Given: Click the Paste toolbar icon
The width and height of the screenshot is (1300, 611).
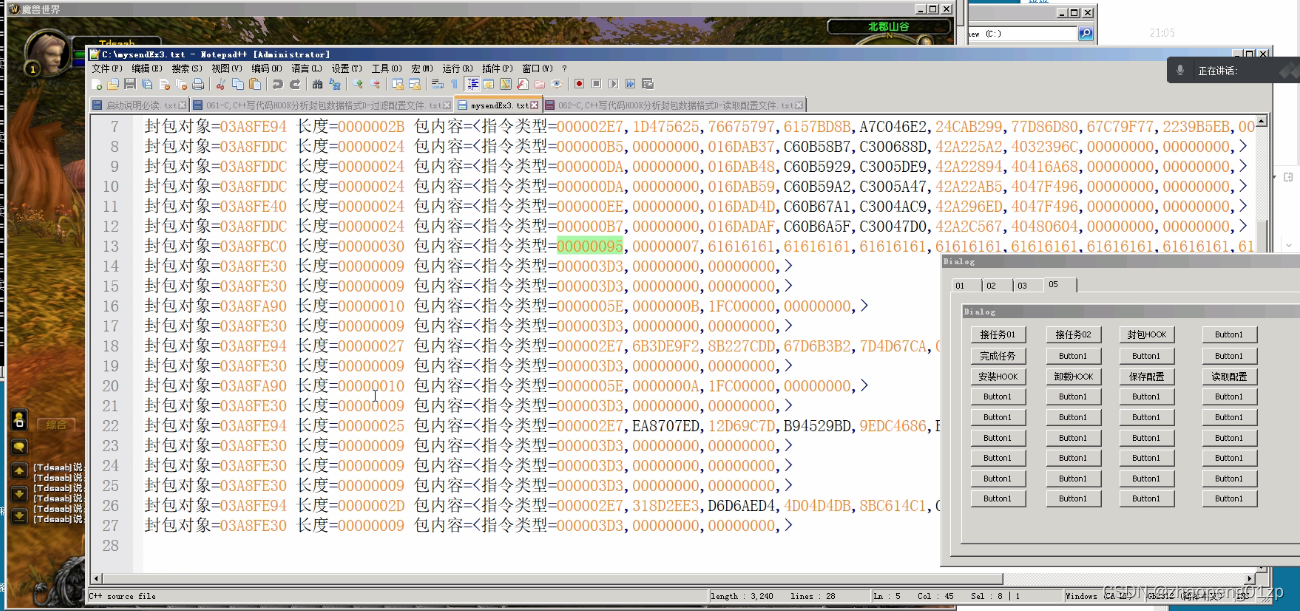Looking at the screenshot, I should pos(254,84).
